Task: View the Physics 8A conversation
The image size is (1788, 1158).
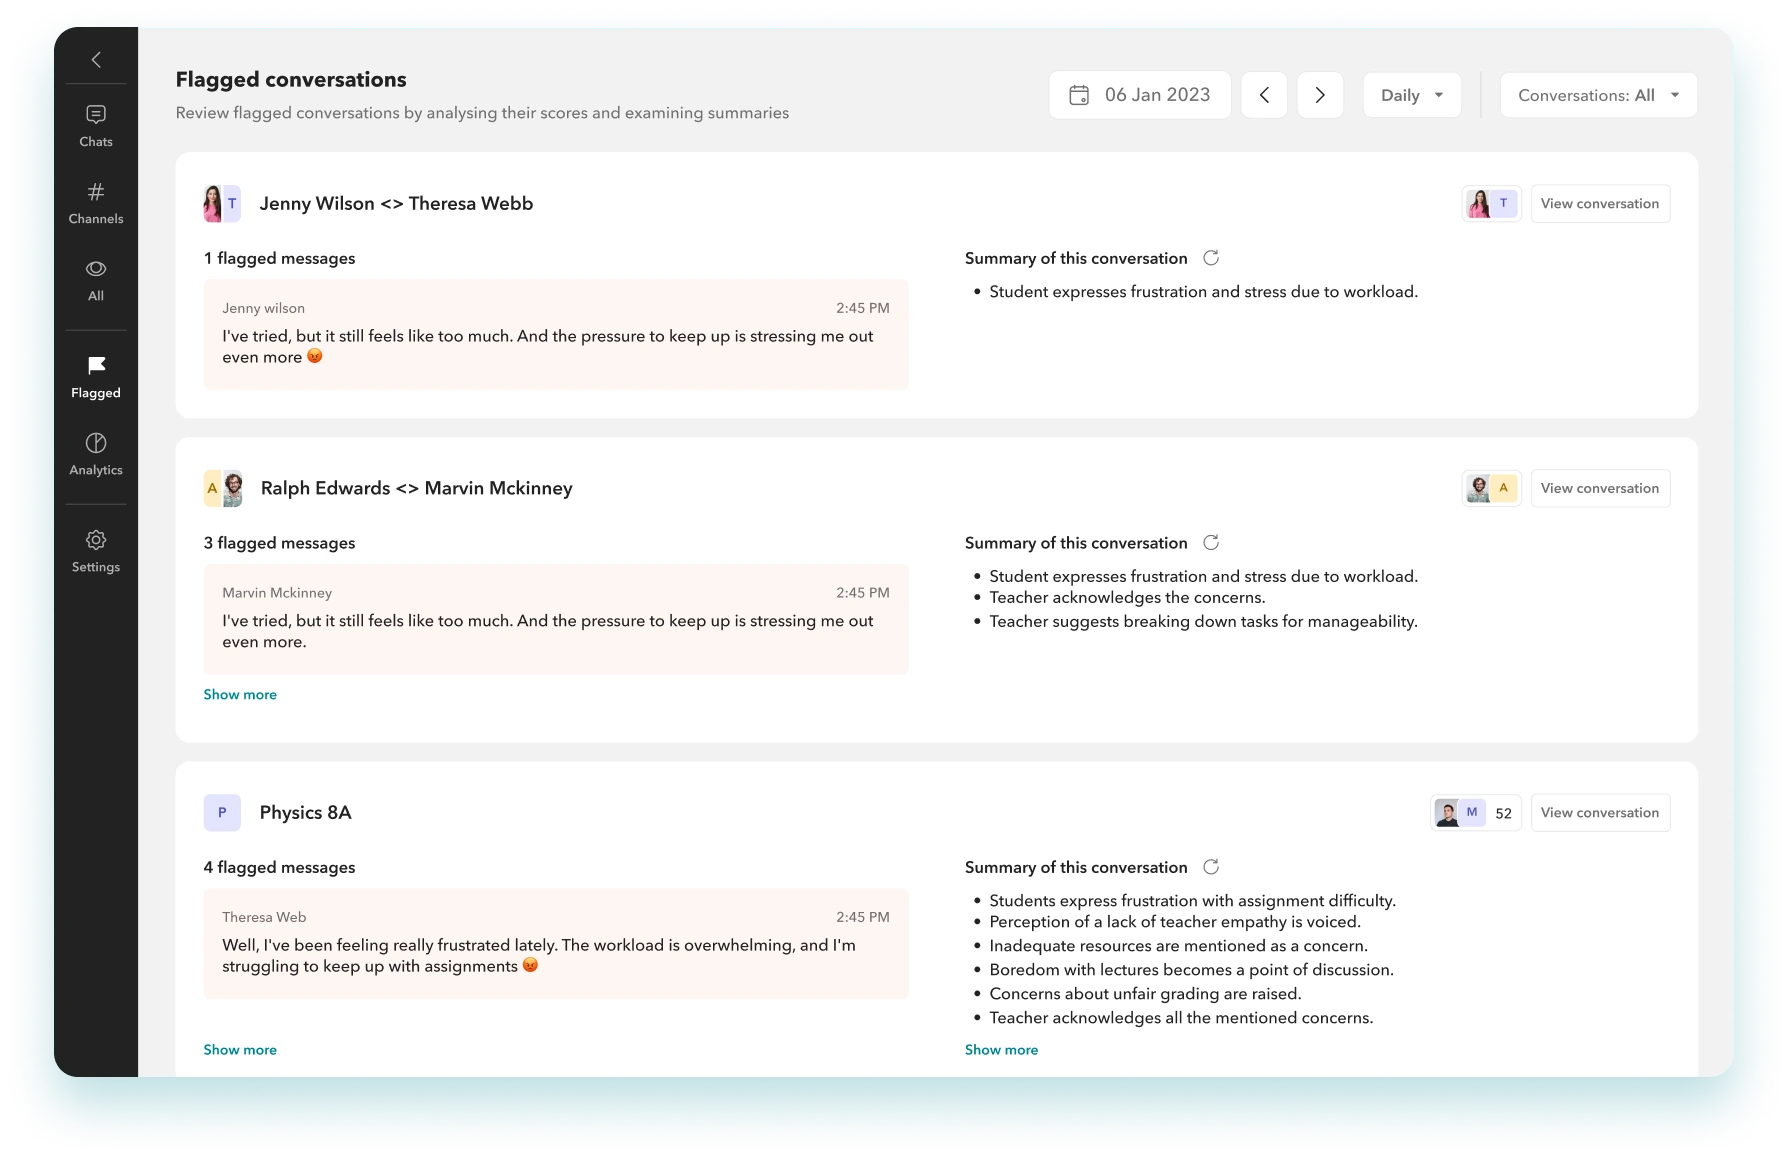Action: pos(1599,813)
